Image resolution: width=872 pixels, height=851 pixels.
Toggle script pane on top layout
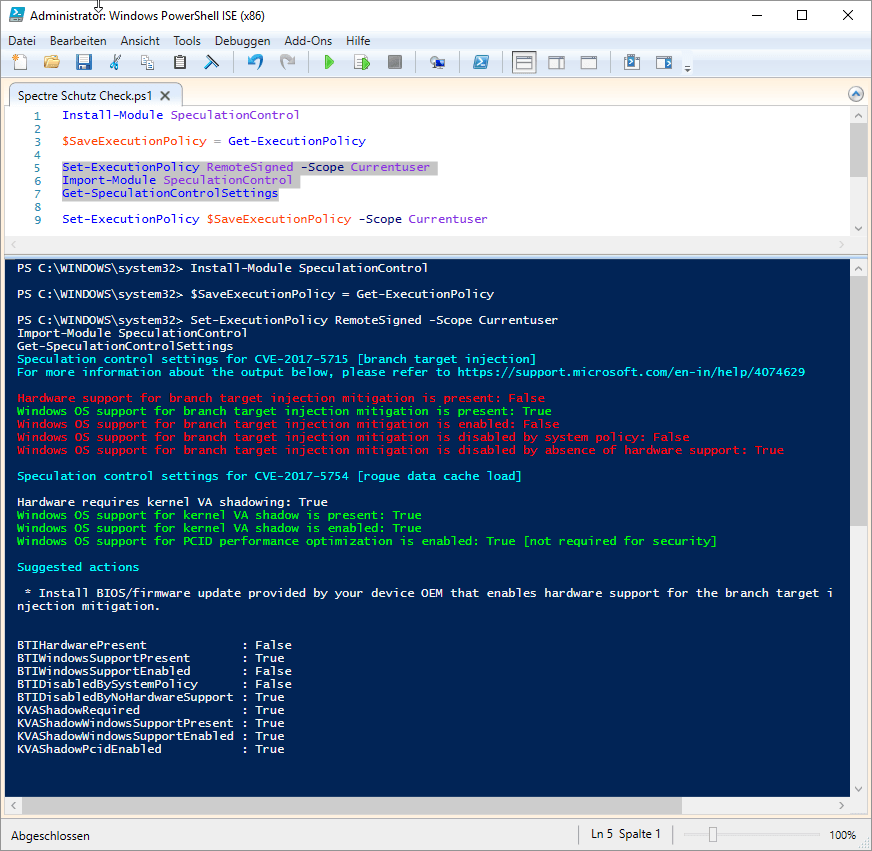524,63
